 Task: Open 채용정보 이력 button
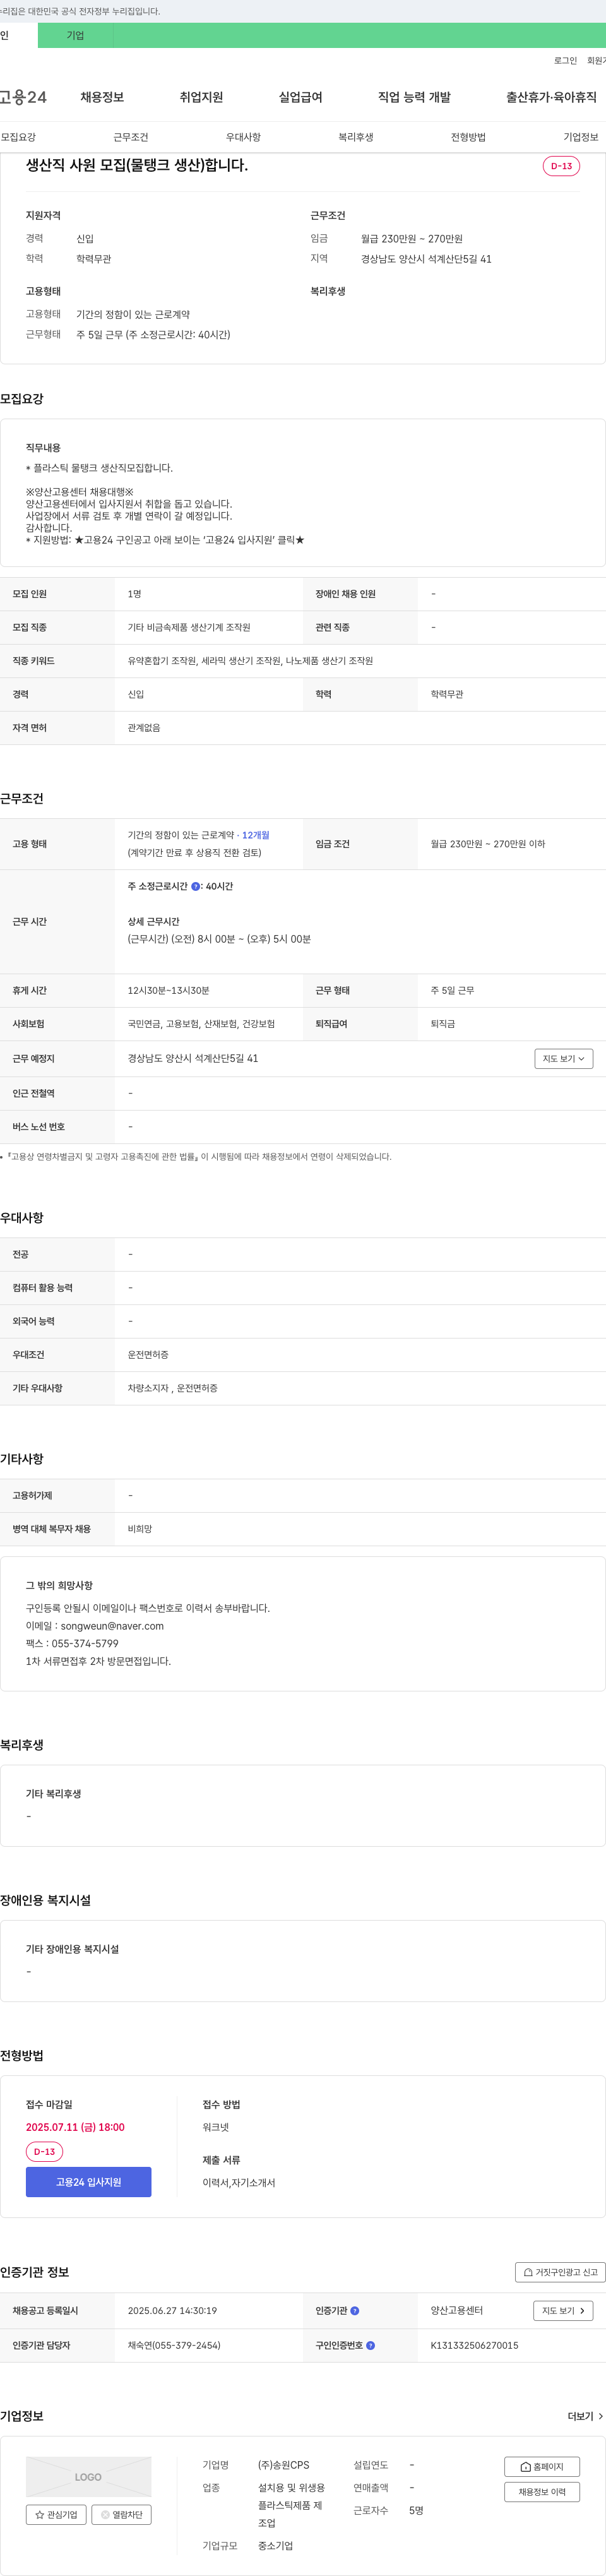coord(542,2492)
